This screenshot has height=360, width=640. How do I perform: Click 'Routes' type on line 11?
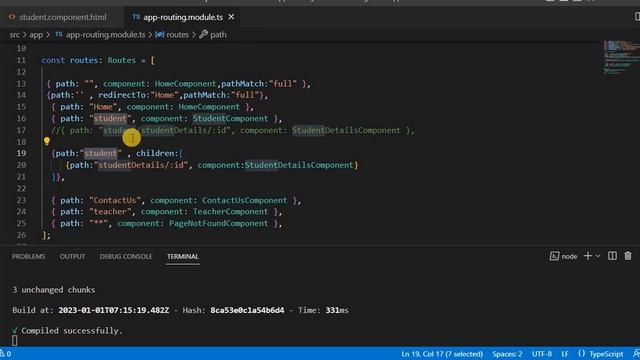coord(122,60)
